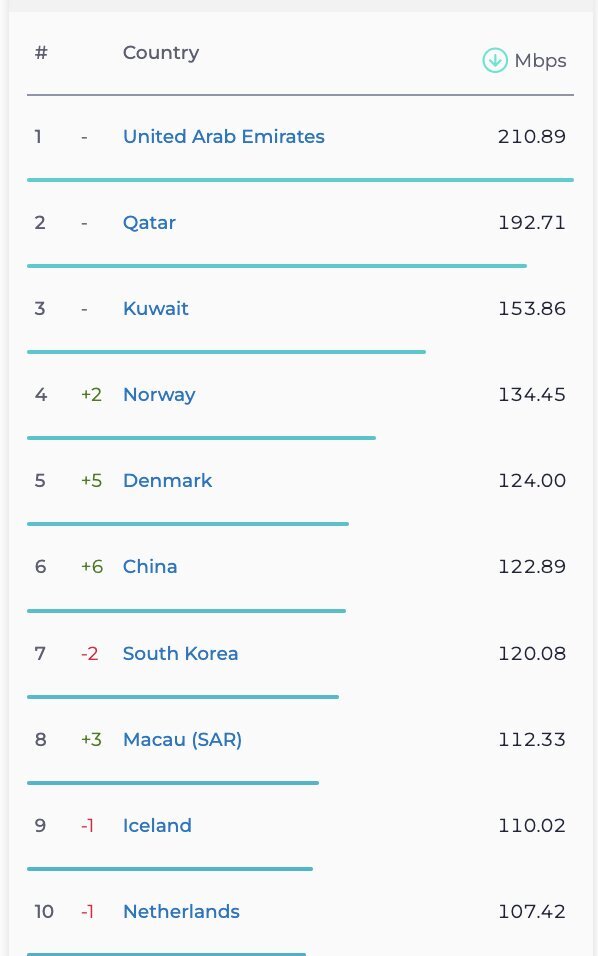Click the -2 indicator beside South Korea
The height and width of the screenshot is (956, 598).
pos(89,653)
